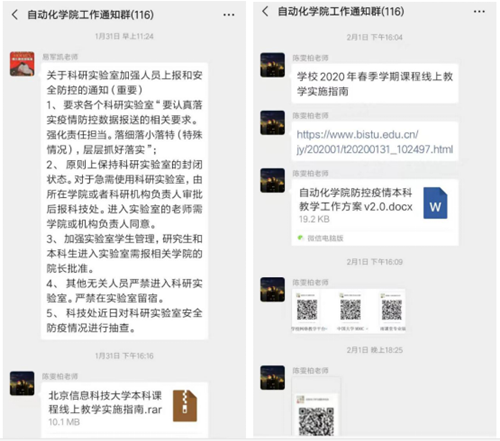
Task: View the rightmost QR code image
Action: pos(392,311)
